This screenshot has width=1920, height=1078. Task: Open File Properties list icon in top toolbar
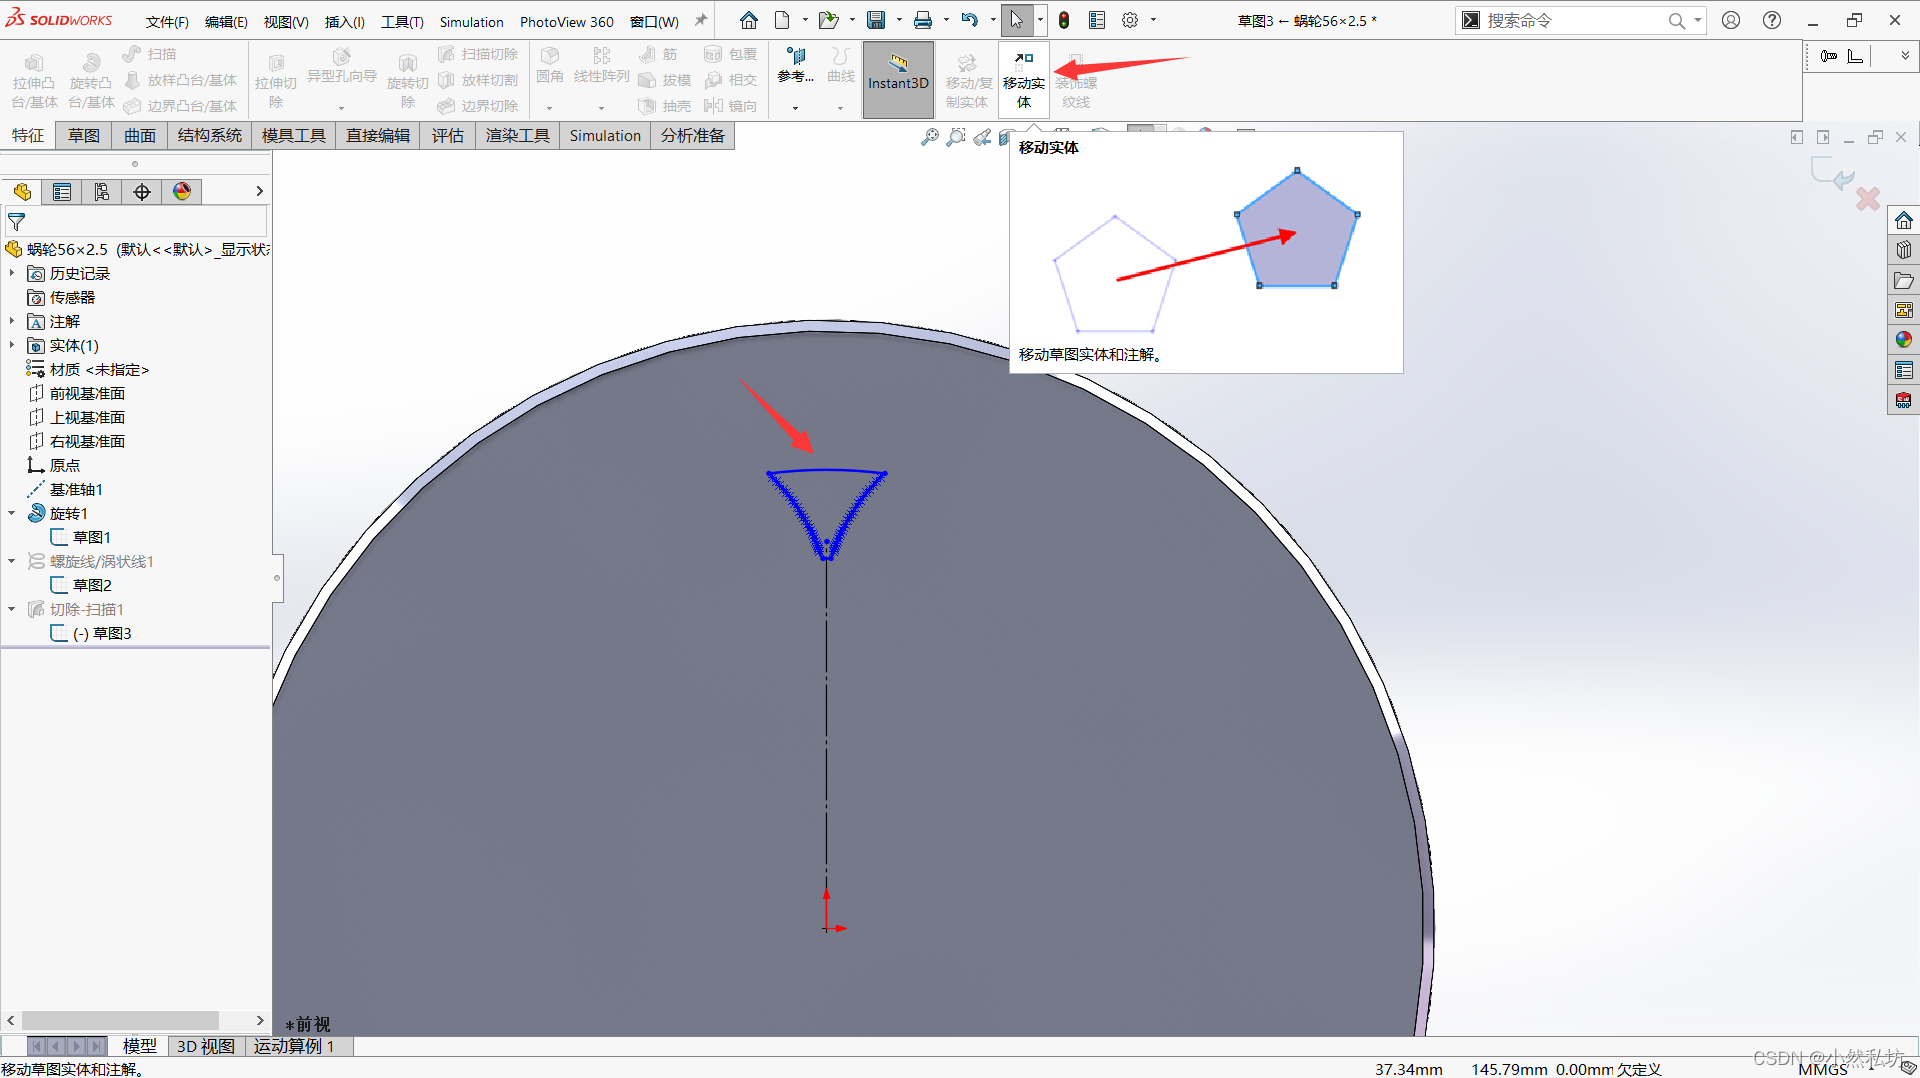[1097, 20]
